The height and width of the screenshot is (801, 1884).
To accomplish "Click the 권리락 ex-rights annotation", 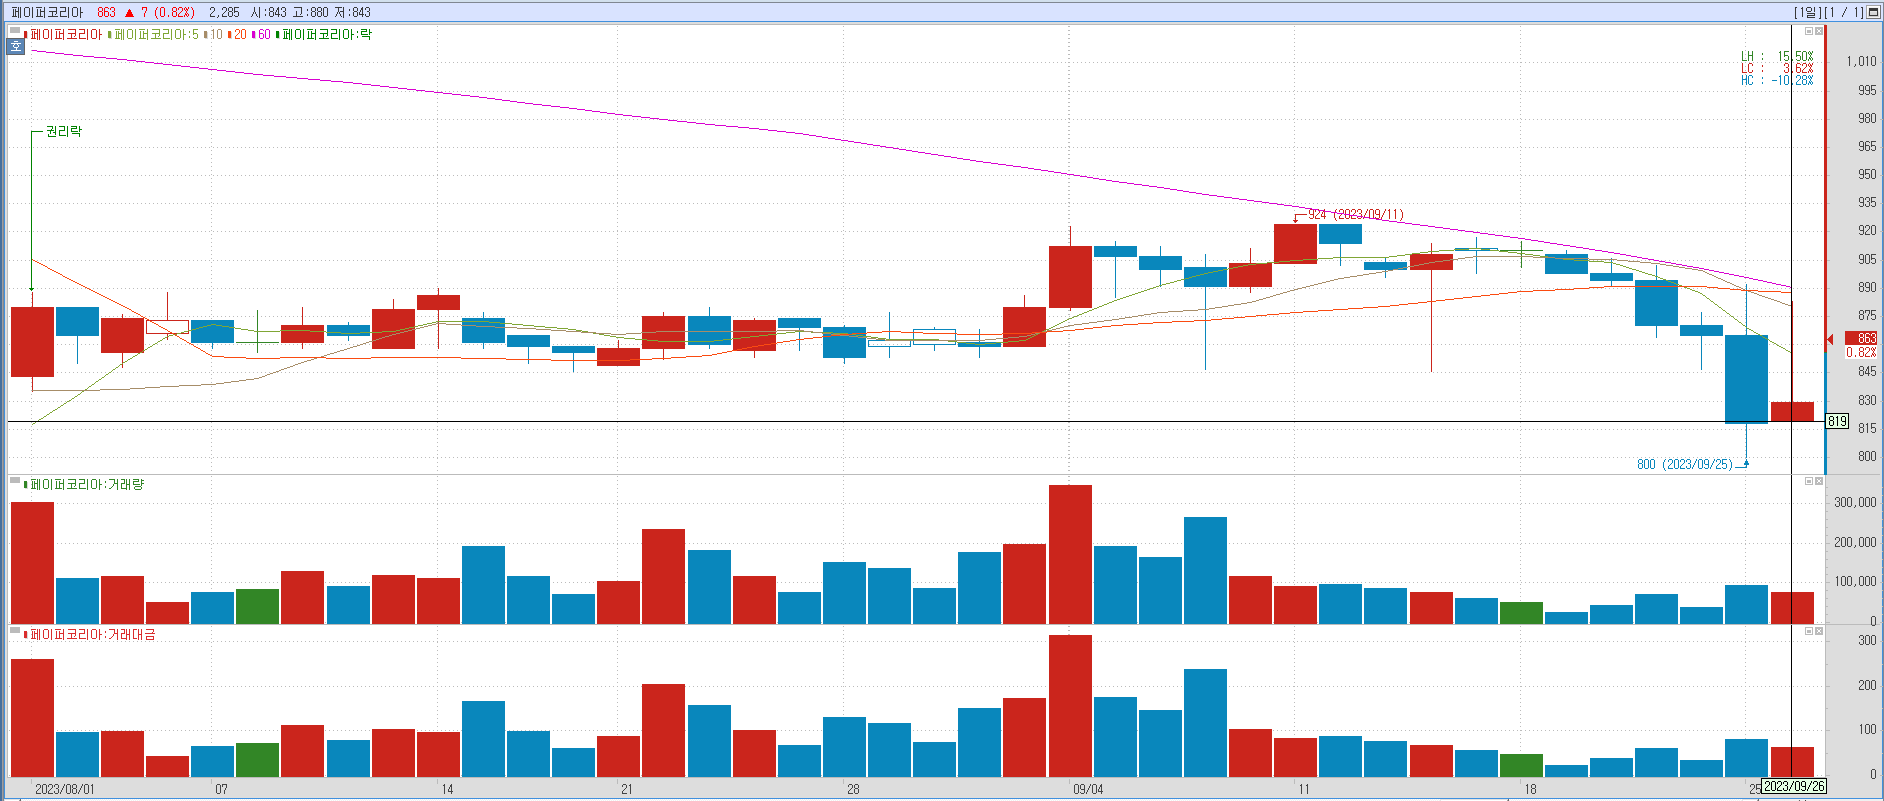I will click(x=64, y=132).
